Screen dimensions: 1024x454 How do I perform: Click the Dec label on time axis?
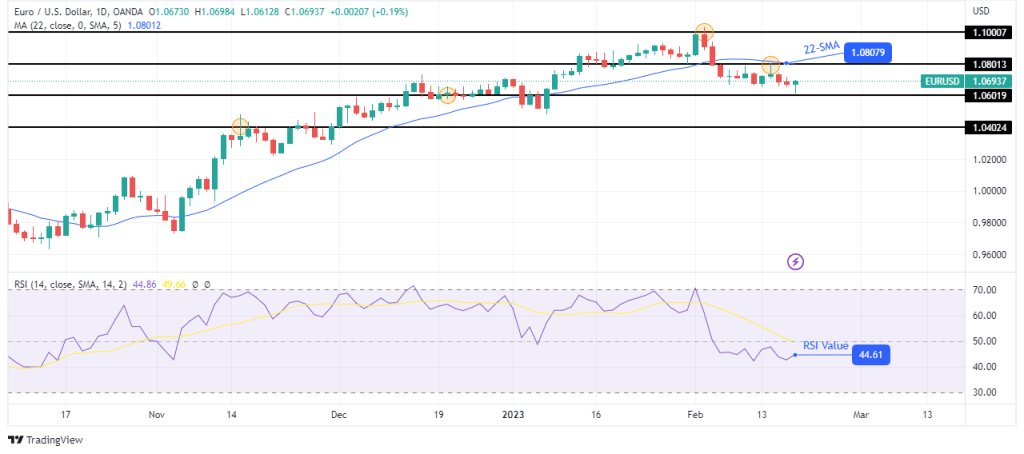pyautogui.click(x=339, y=415)
